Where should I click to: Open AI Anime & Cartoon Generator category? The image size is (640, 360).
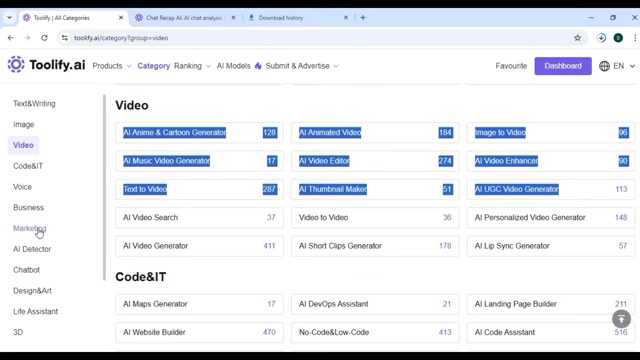(199, 132)
